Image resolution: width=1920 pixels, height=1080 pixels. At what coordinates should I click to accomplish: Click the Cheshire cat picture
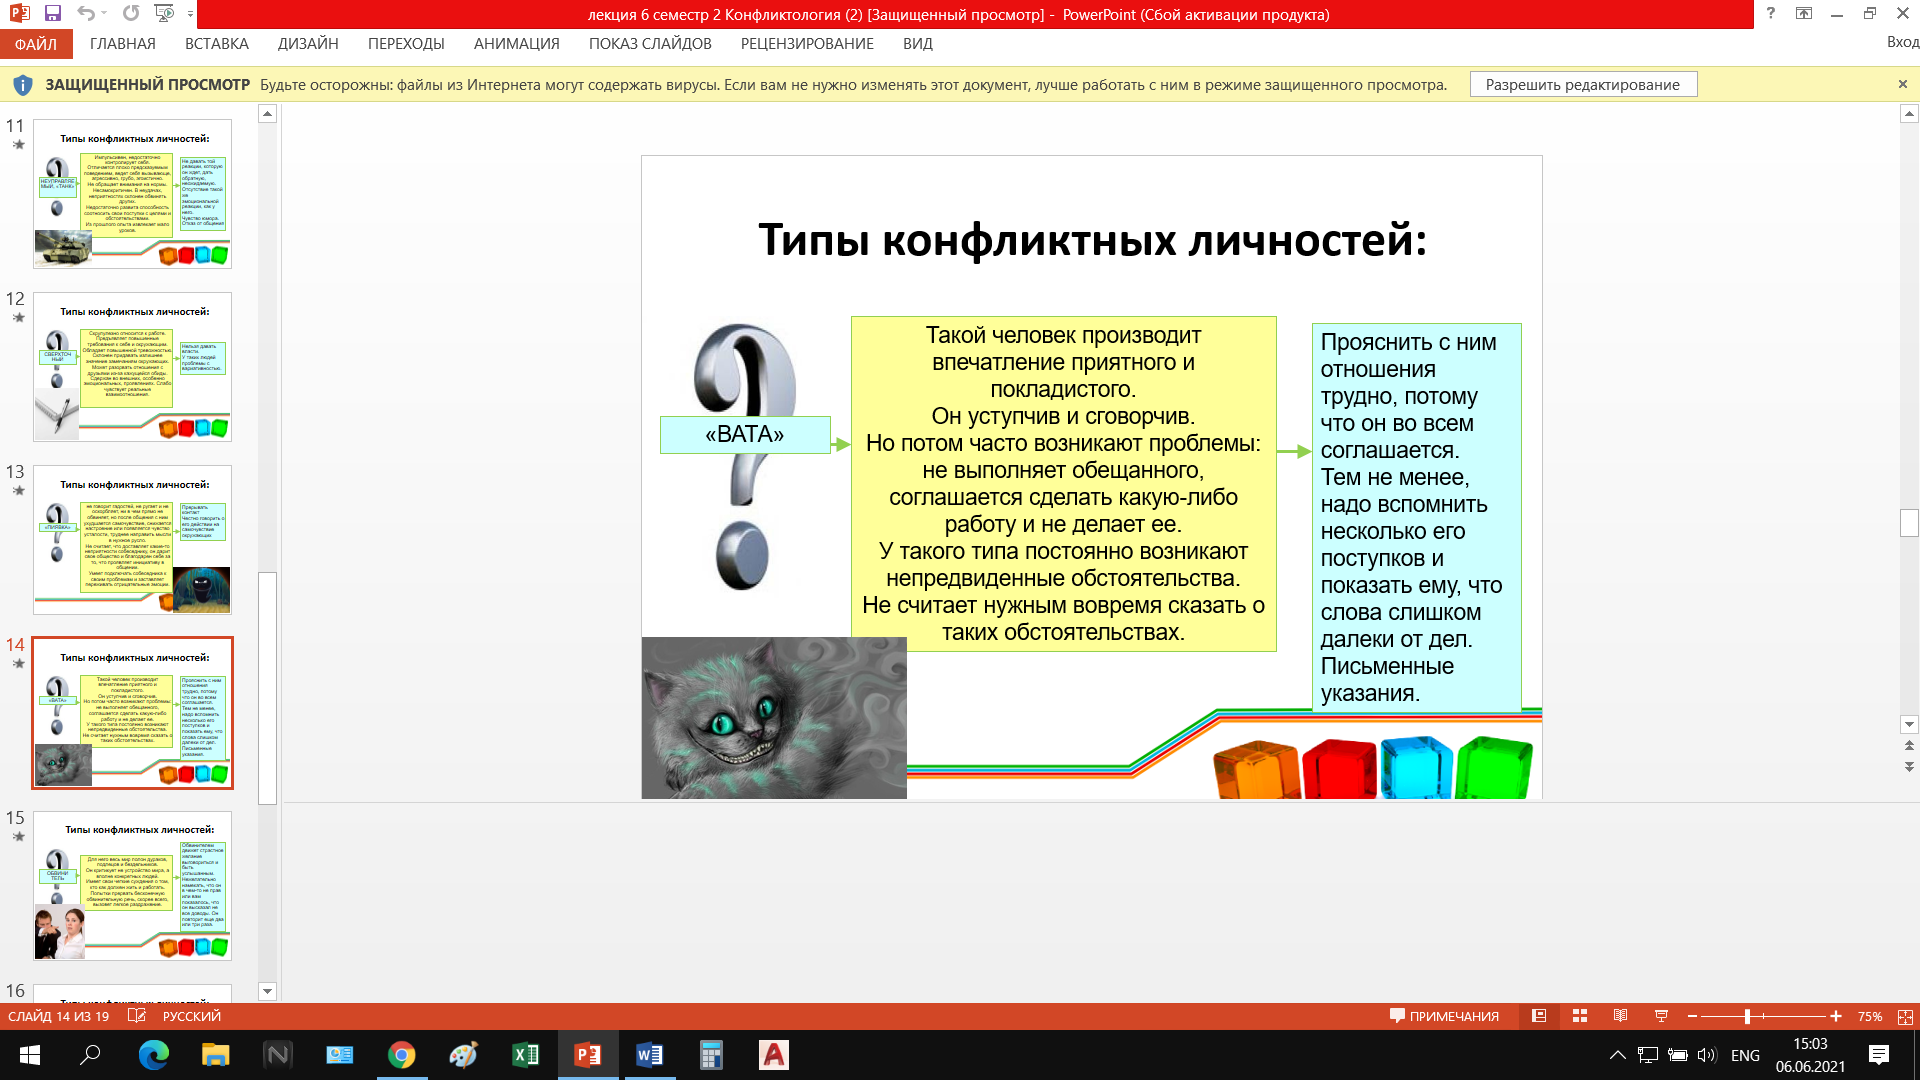tap(774, 718)
